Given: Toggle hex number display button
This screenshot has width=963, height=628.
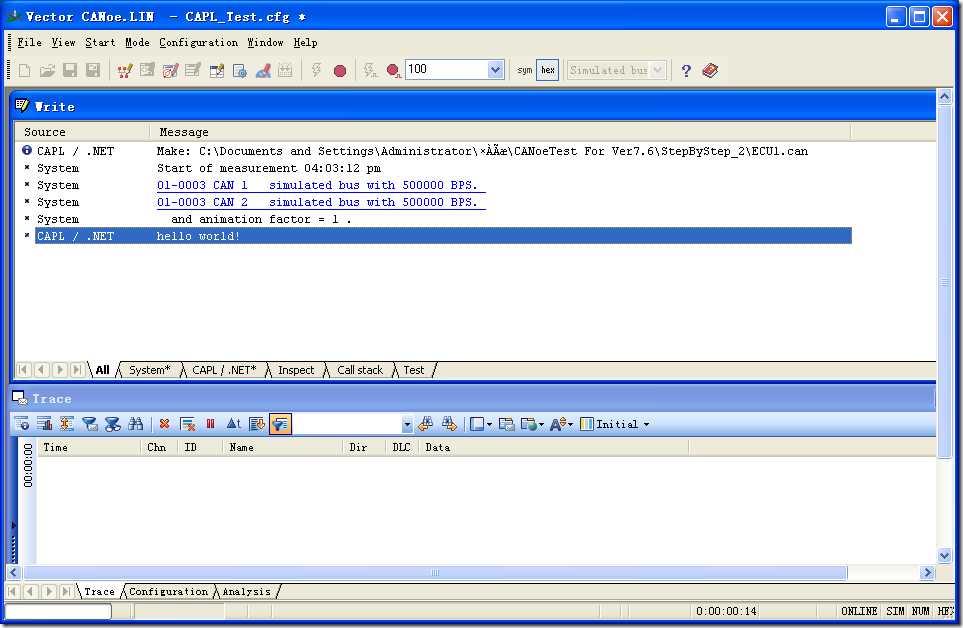Looking at the screenshot, I should pos(548,70).
